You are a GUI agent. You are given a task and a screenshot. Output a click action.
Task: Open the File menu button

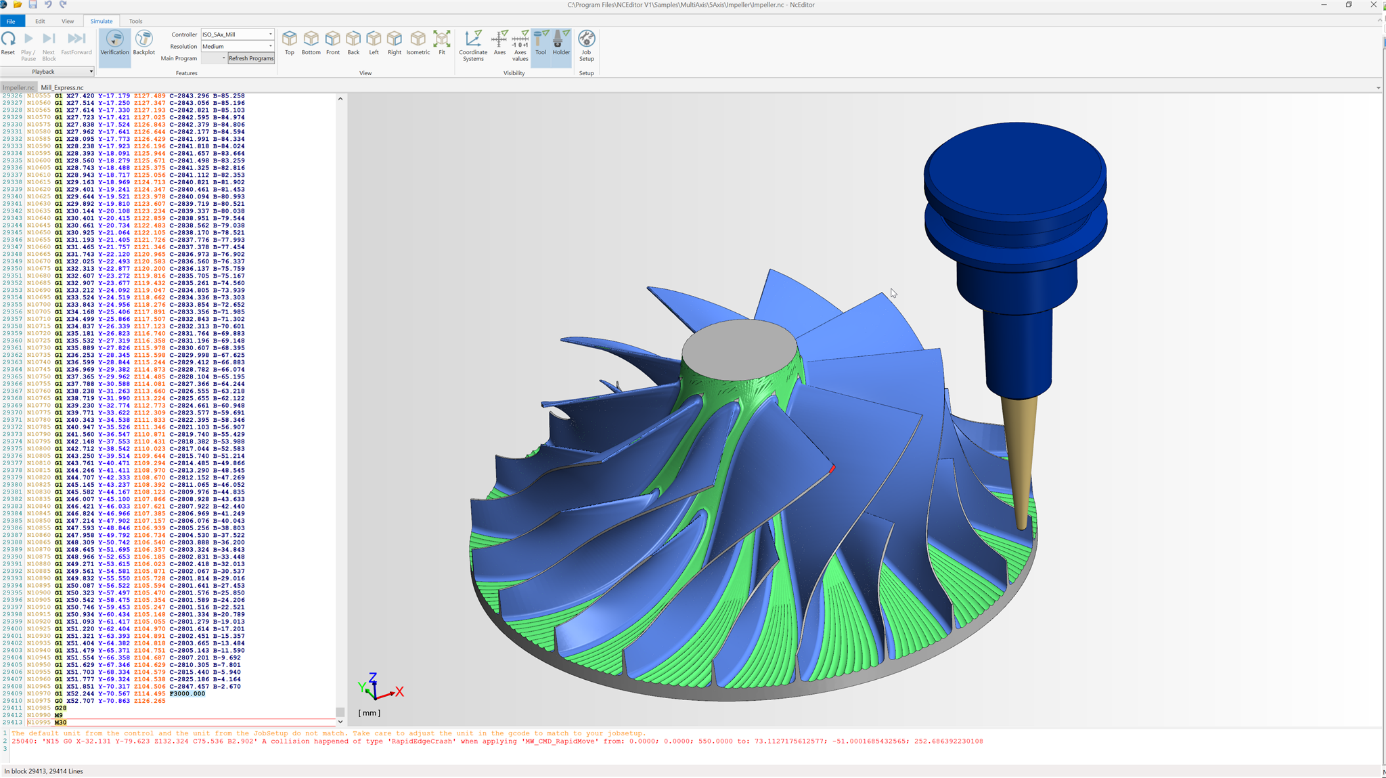coord(11,21)
